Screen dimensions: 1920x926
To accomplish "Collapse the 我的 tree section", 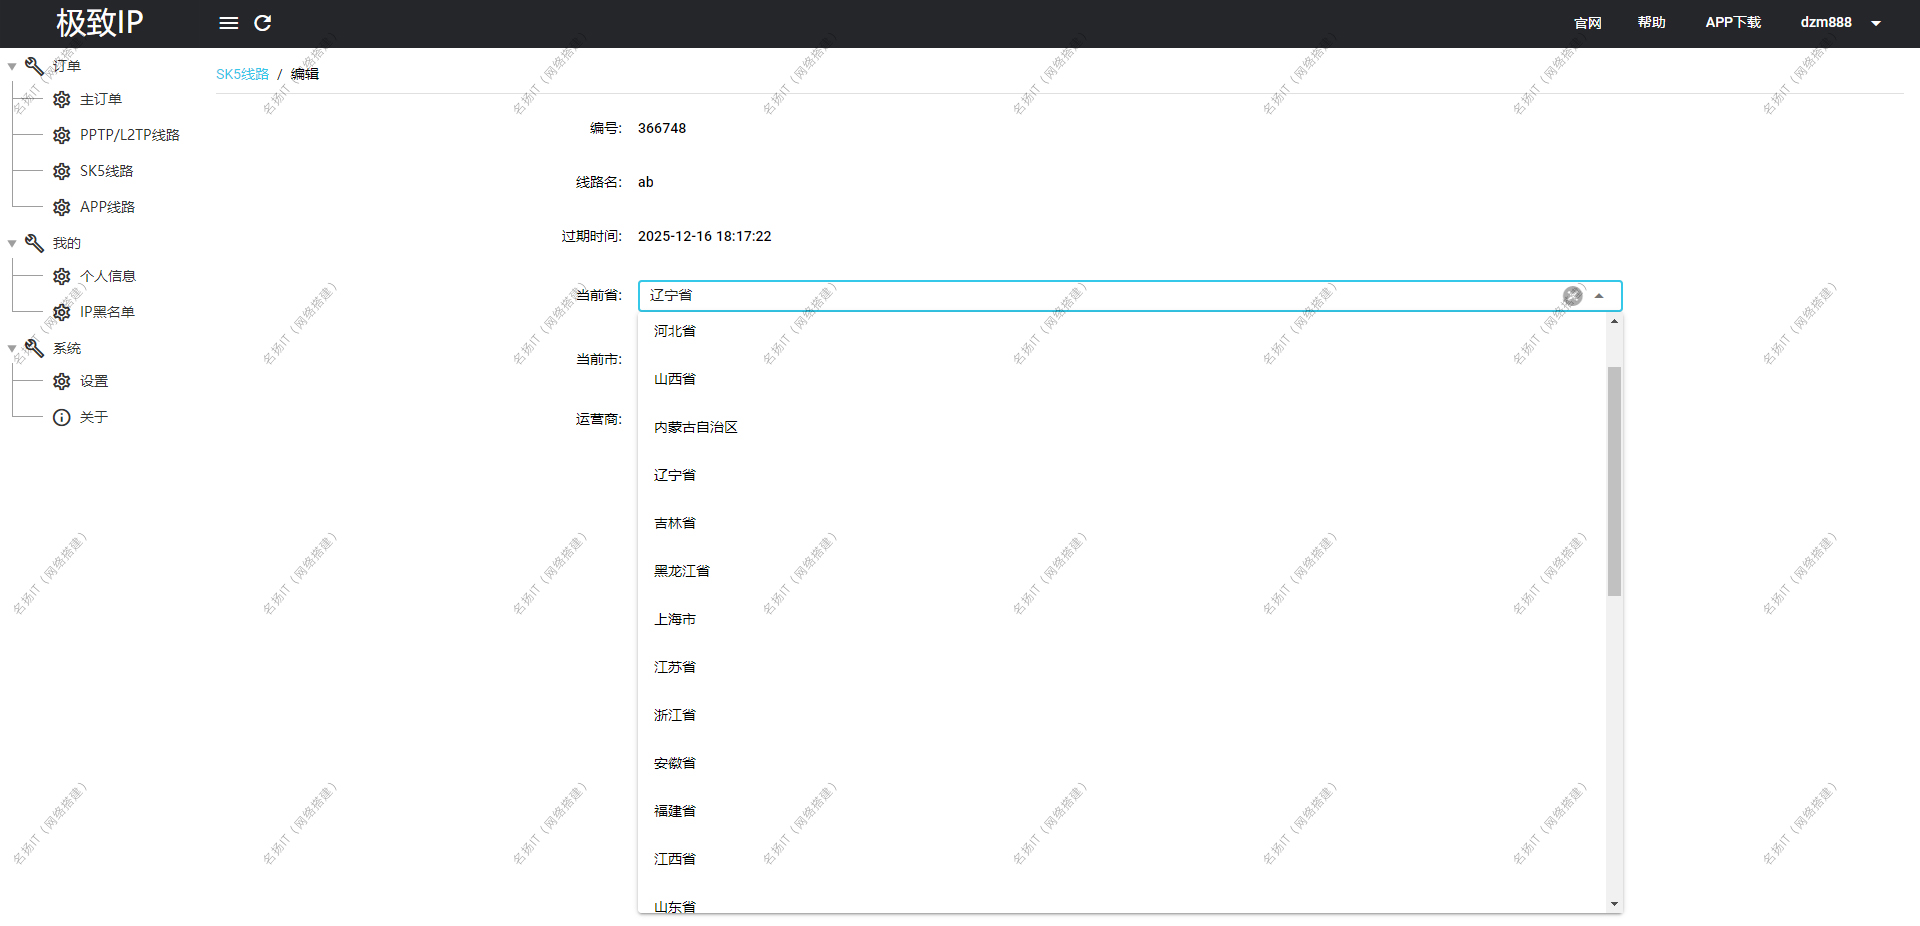I will [12, 244].
